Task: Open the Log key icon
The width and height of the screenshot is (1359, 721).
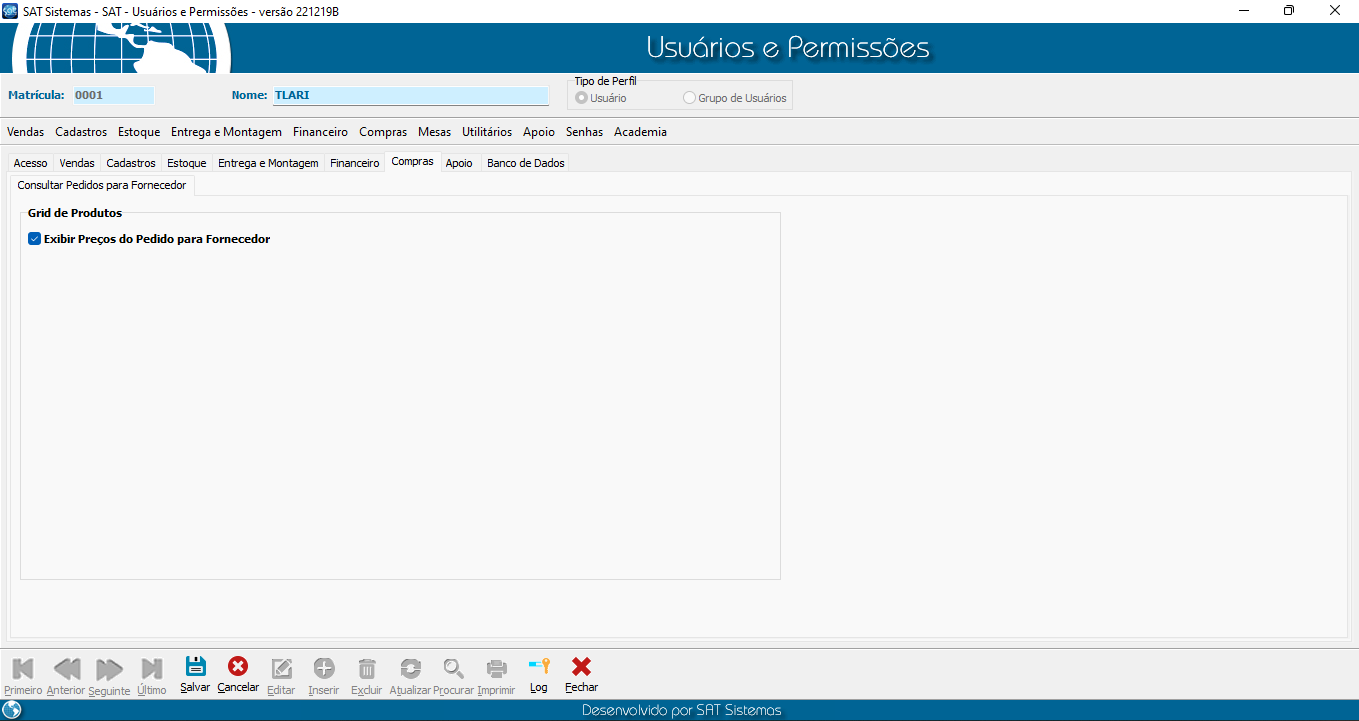Action: coord(539,667)
